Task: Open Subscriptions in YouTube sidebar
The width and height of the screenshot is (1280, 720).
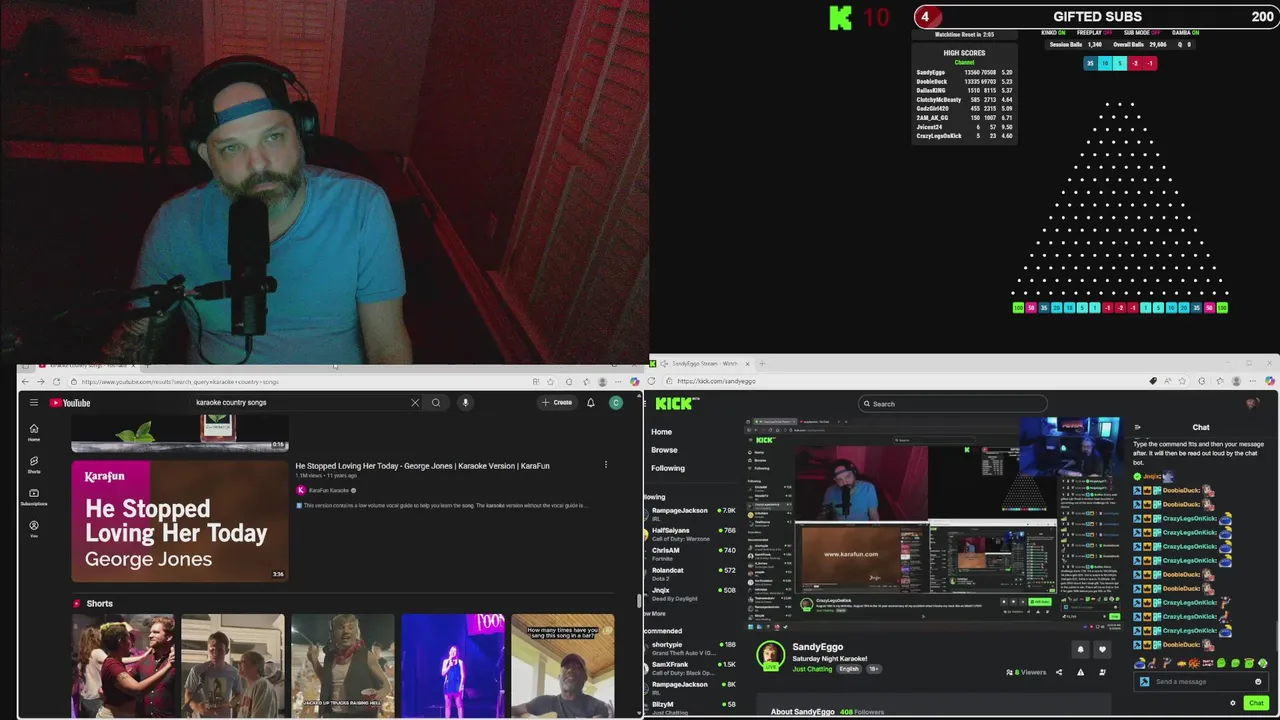Action: 34,497
